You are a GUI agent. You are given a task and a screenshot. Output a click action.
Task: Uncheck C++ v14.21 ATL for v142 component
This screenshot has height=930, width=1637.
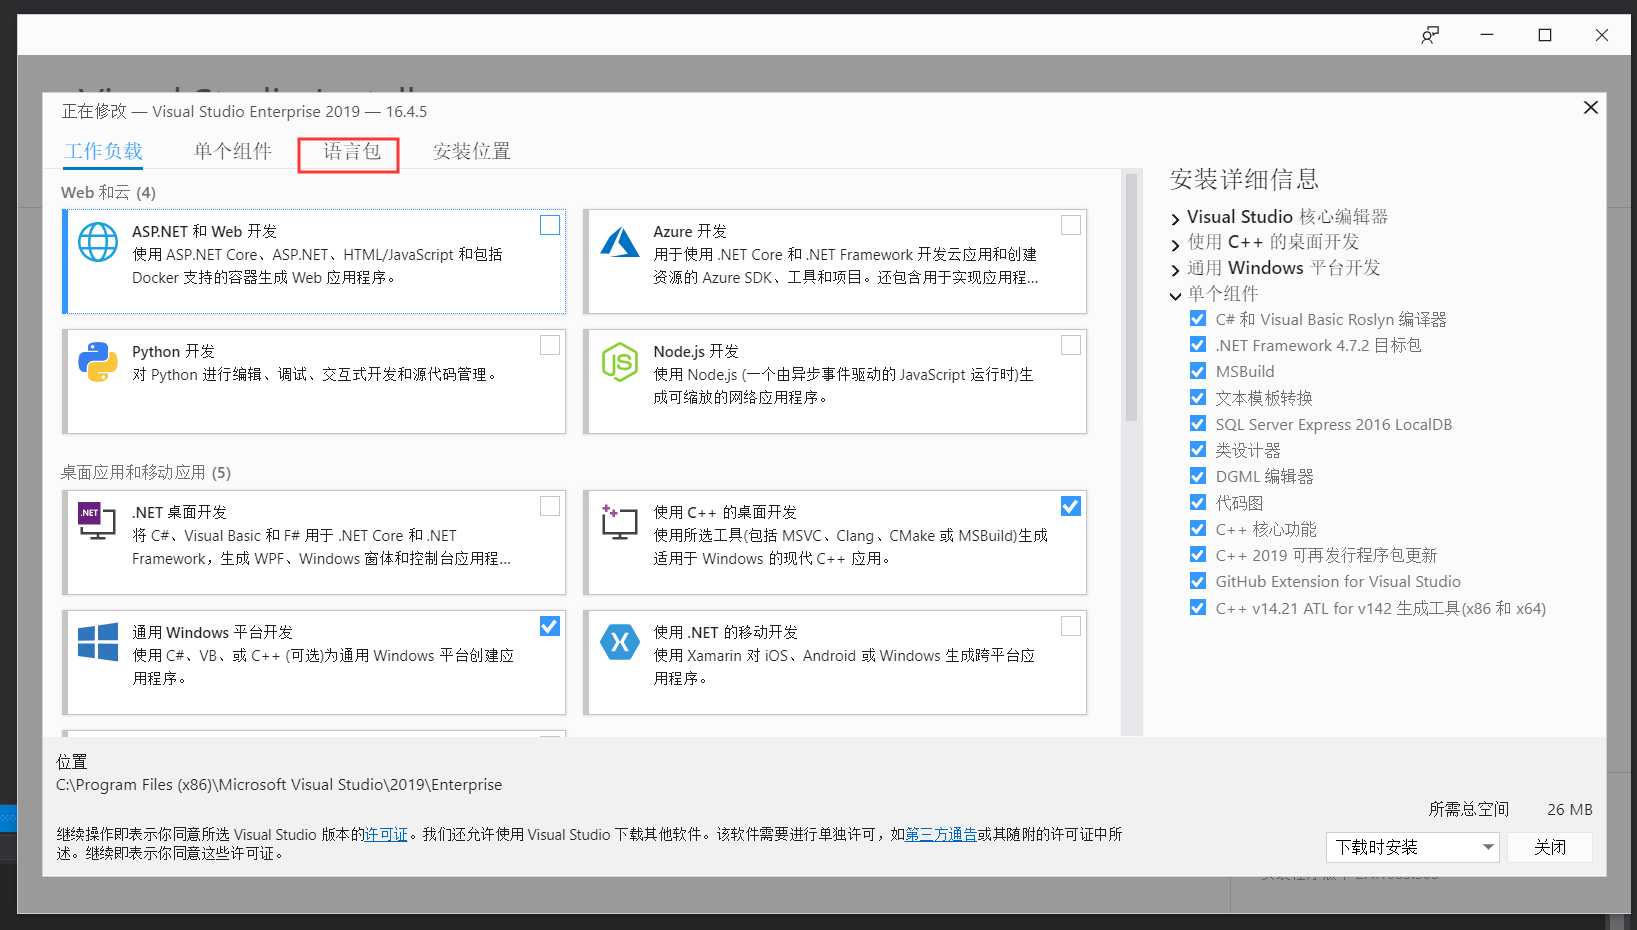[x=1198, y=607]
